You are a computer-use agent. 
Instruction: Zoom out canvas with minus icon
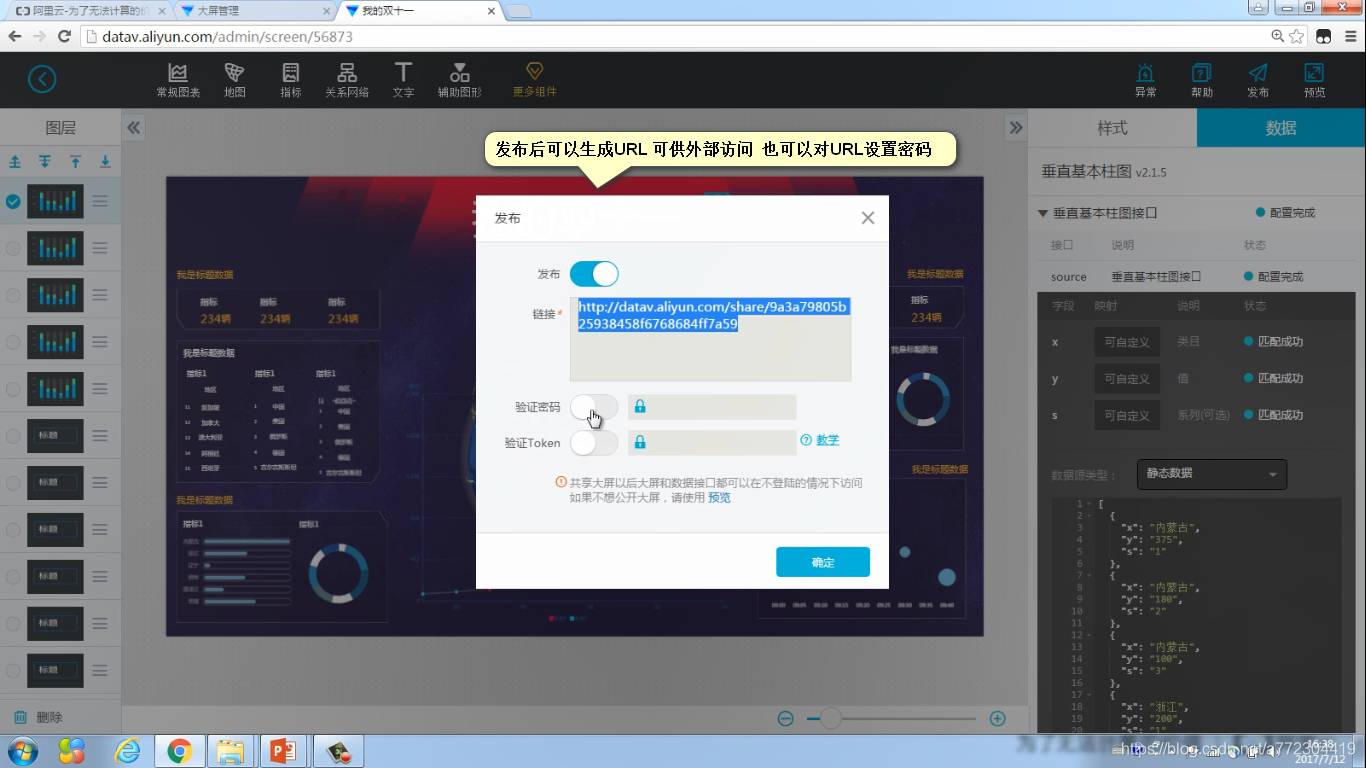coord(786,718)
